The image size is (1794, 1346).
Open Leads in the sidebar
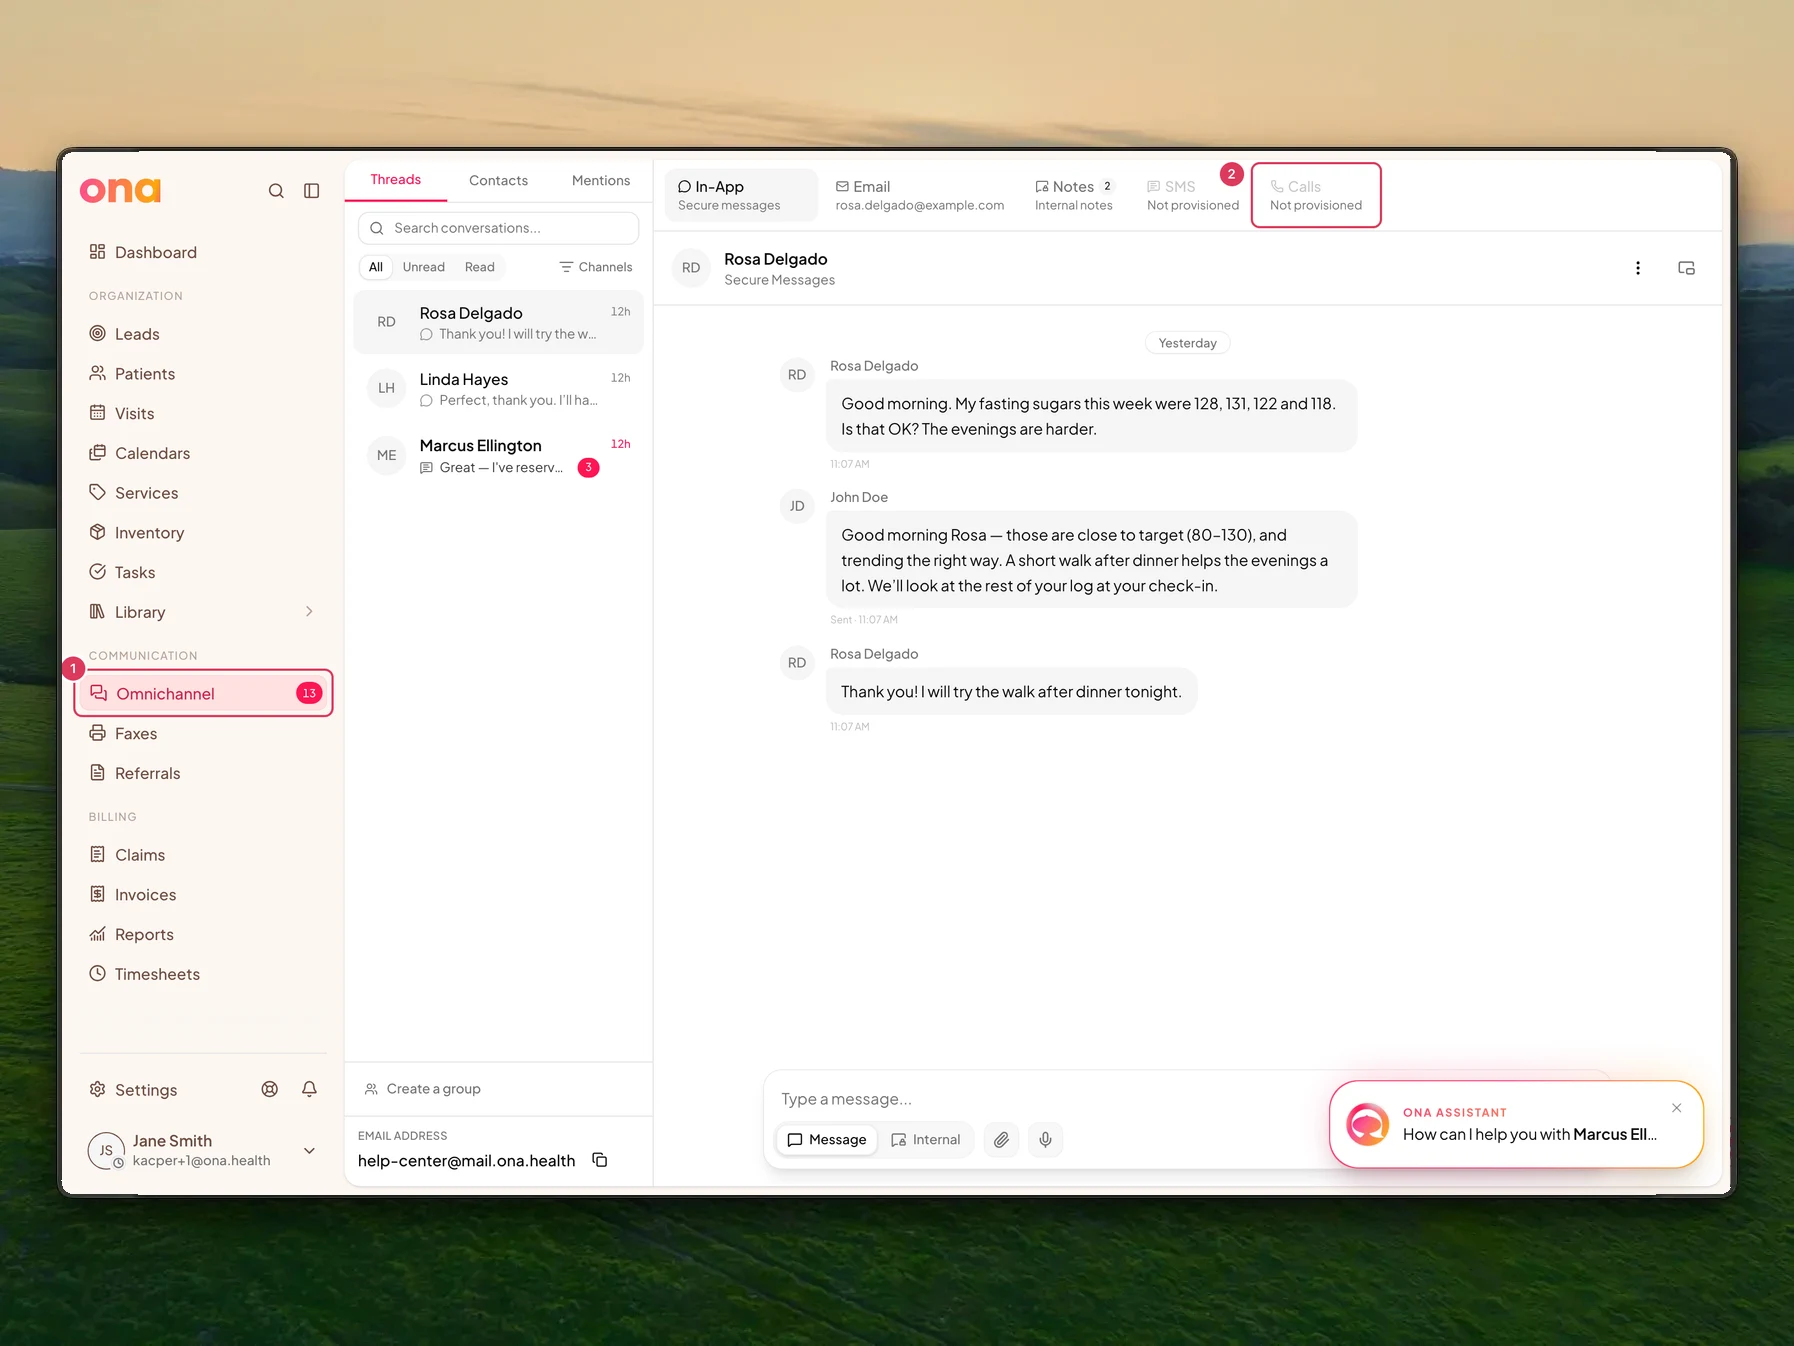coord(204,334)
